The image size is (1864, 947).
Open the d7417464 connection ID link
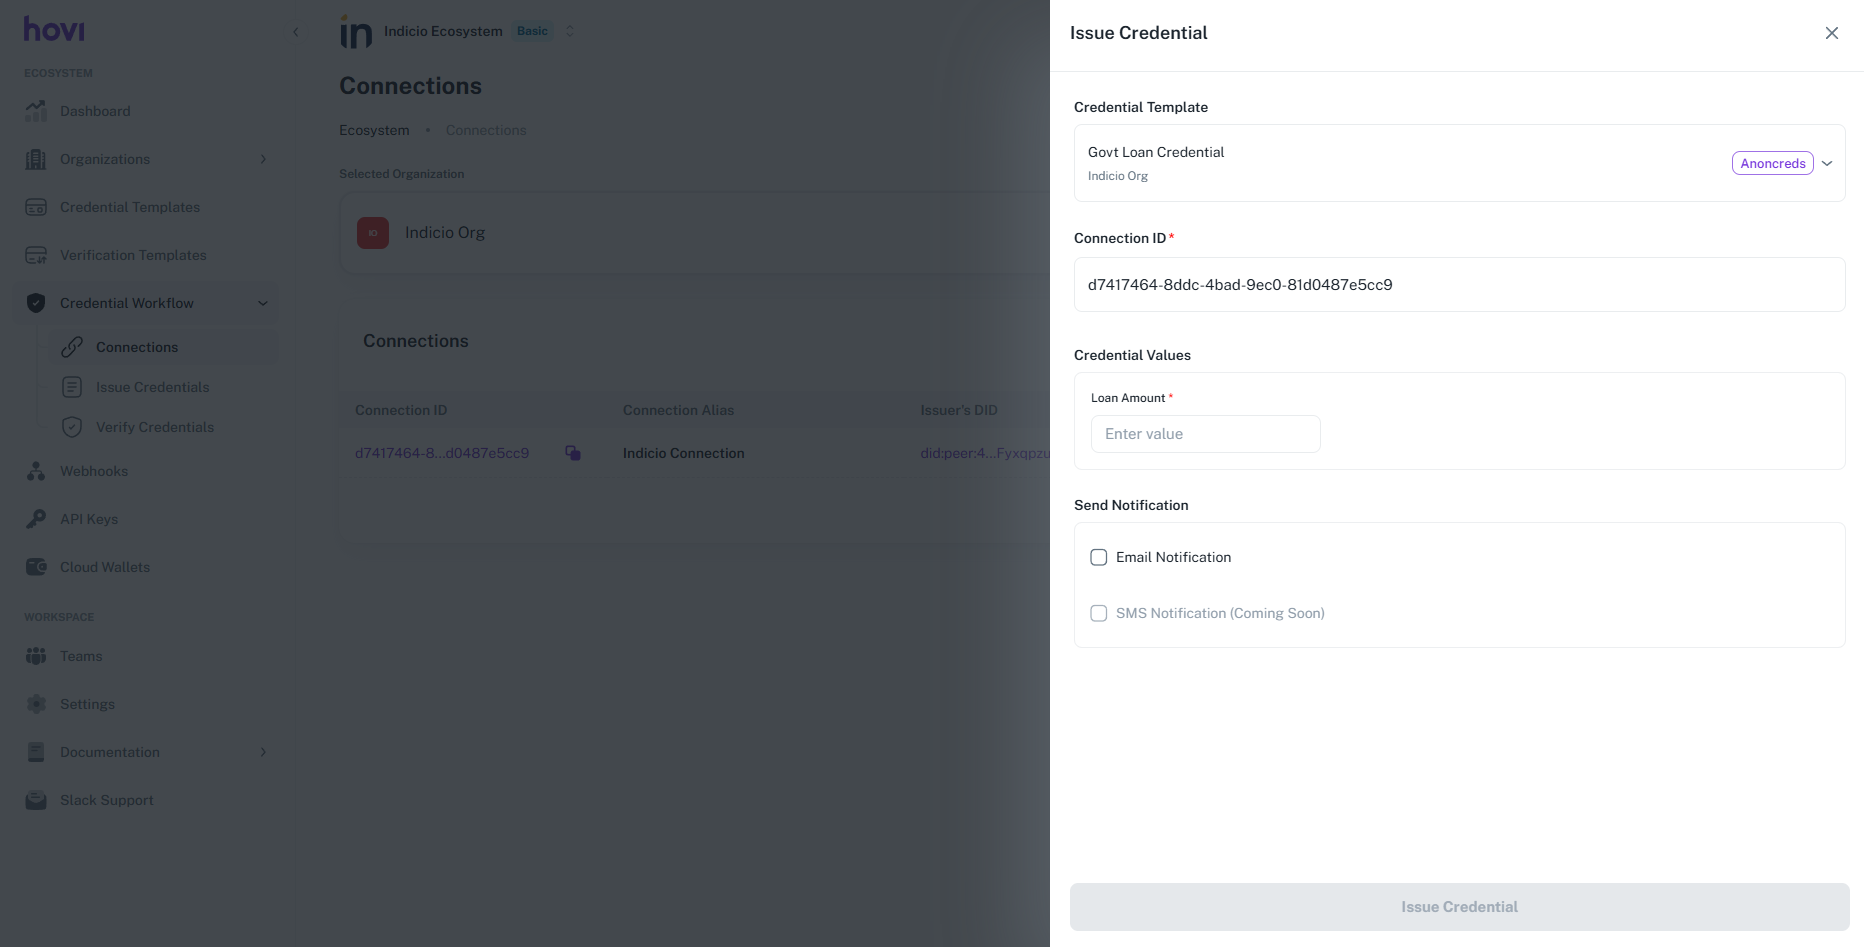pos(442,453)
